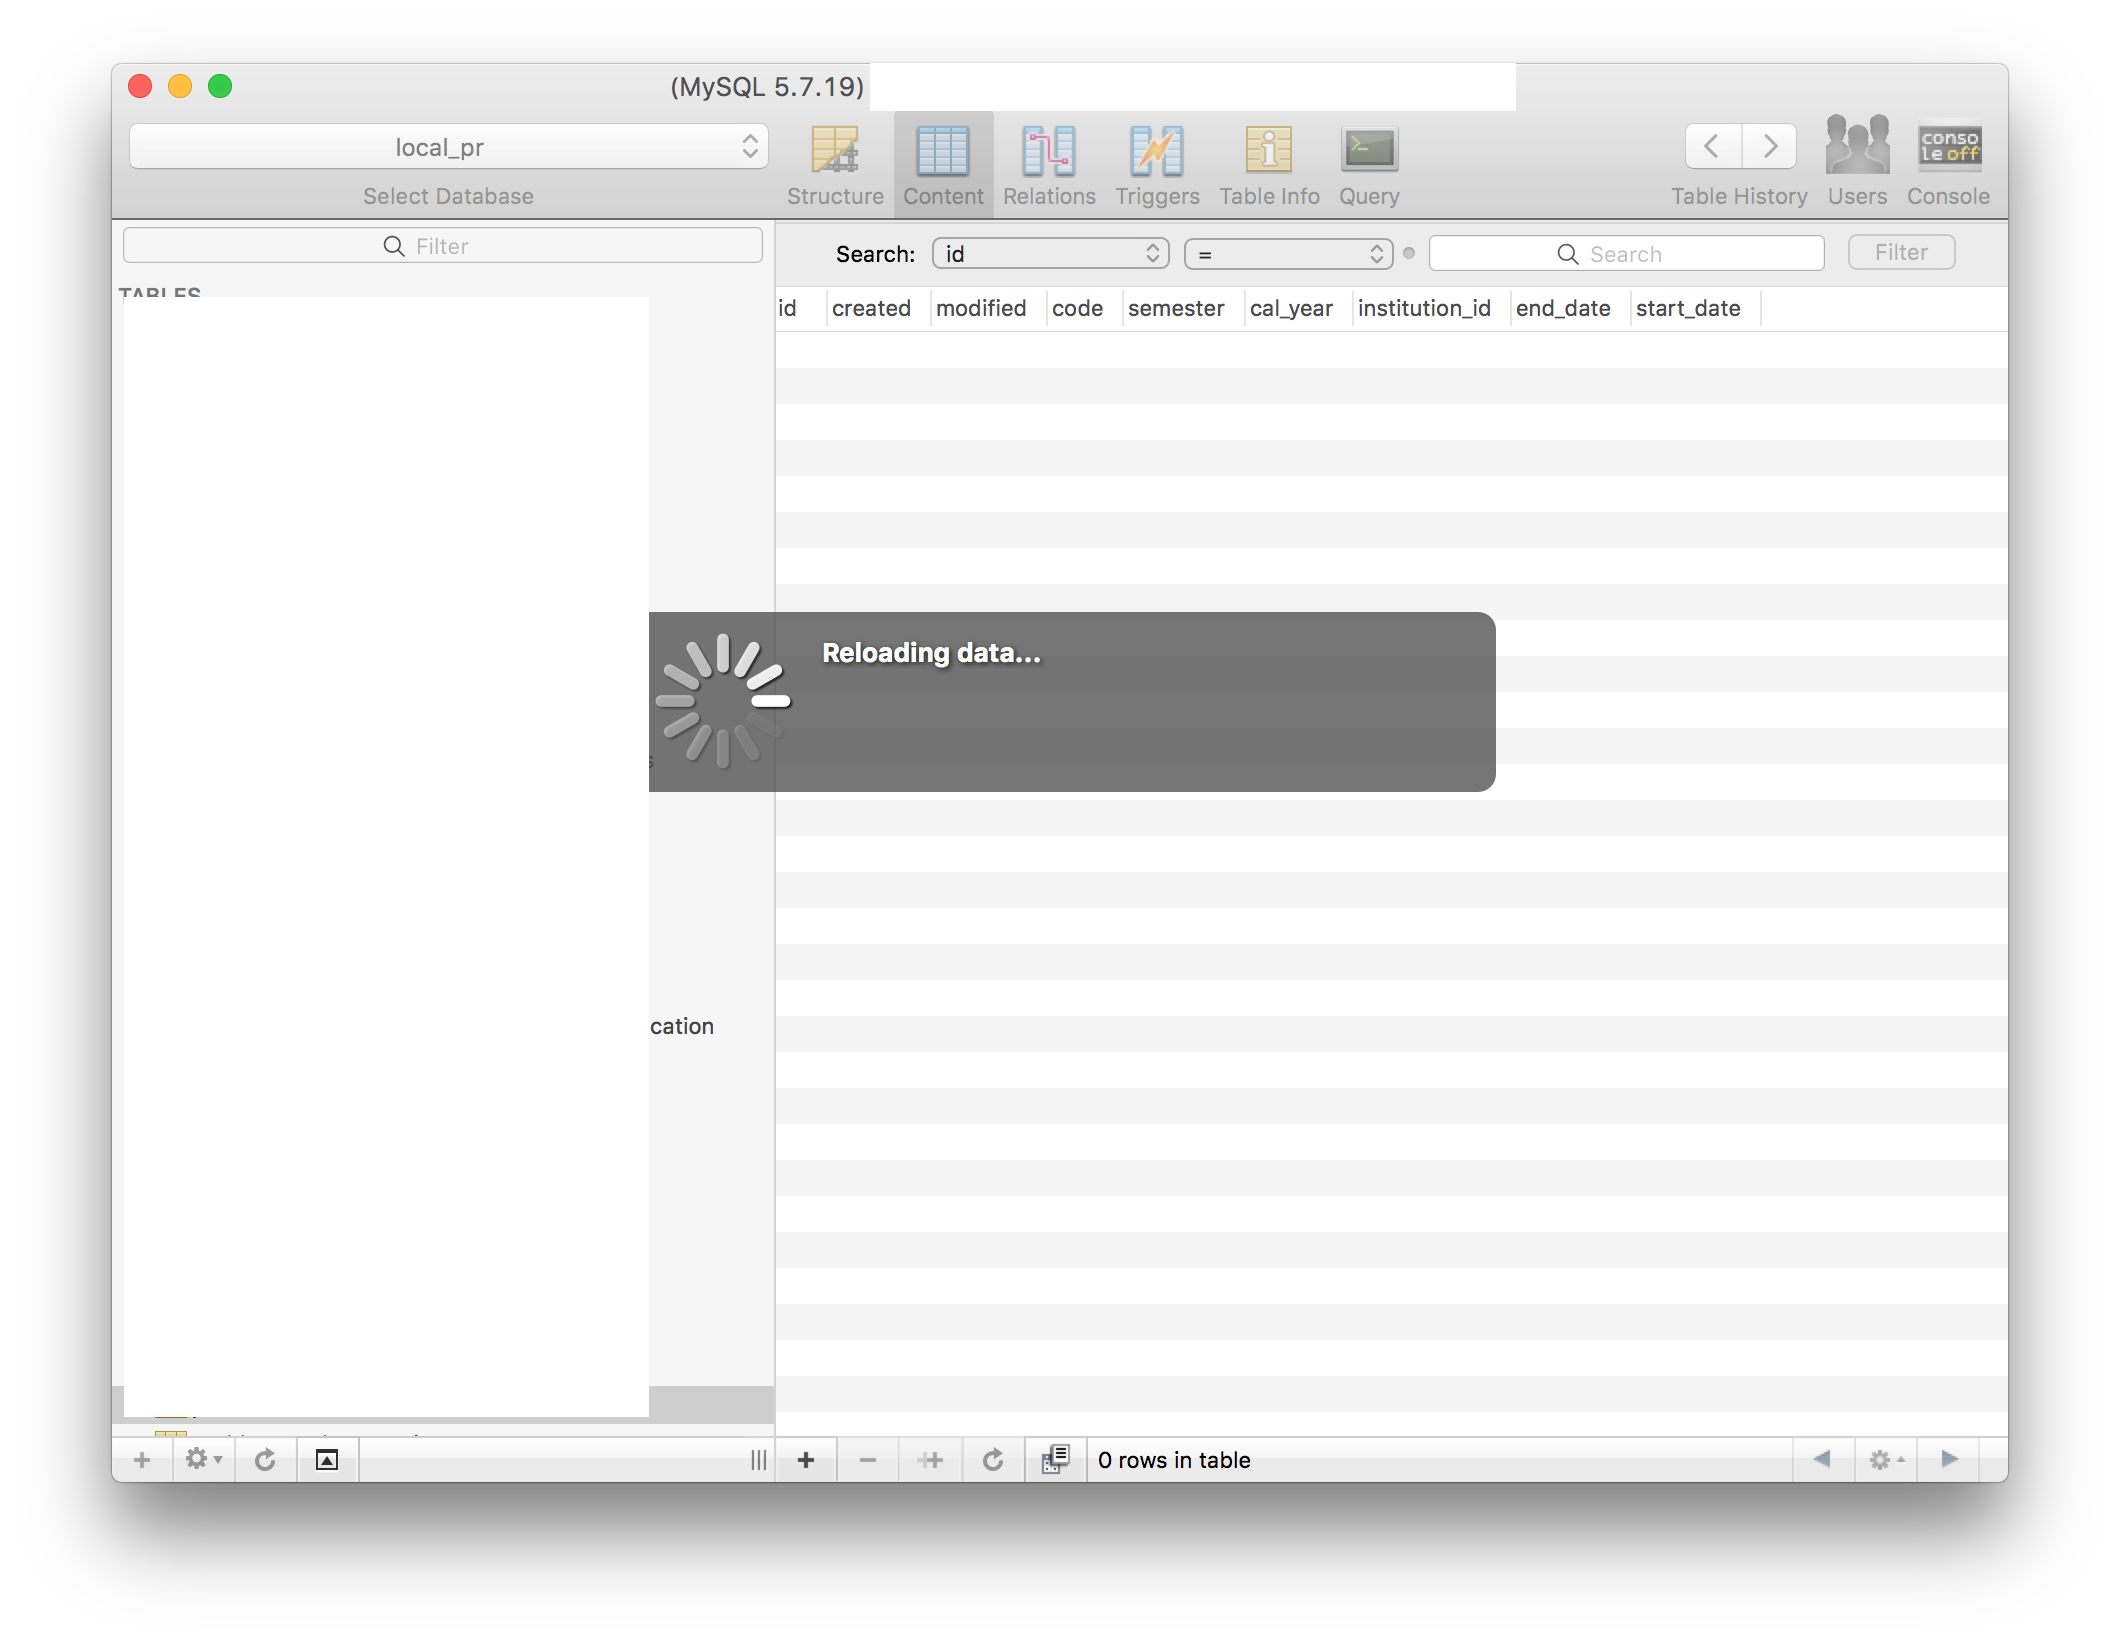Sort by the id column header
This screenshot has height=1642, width=2120.
coord(799,308)
